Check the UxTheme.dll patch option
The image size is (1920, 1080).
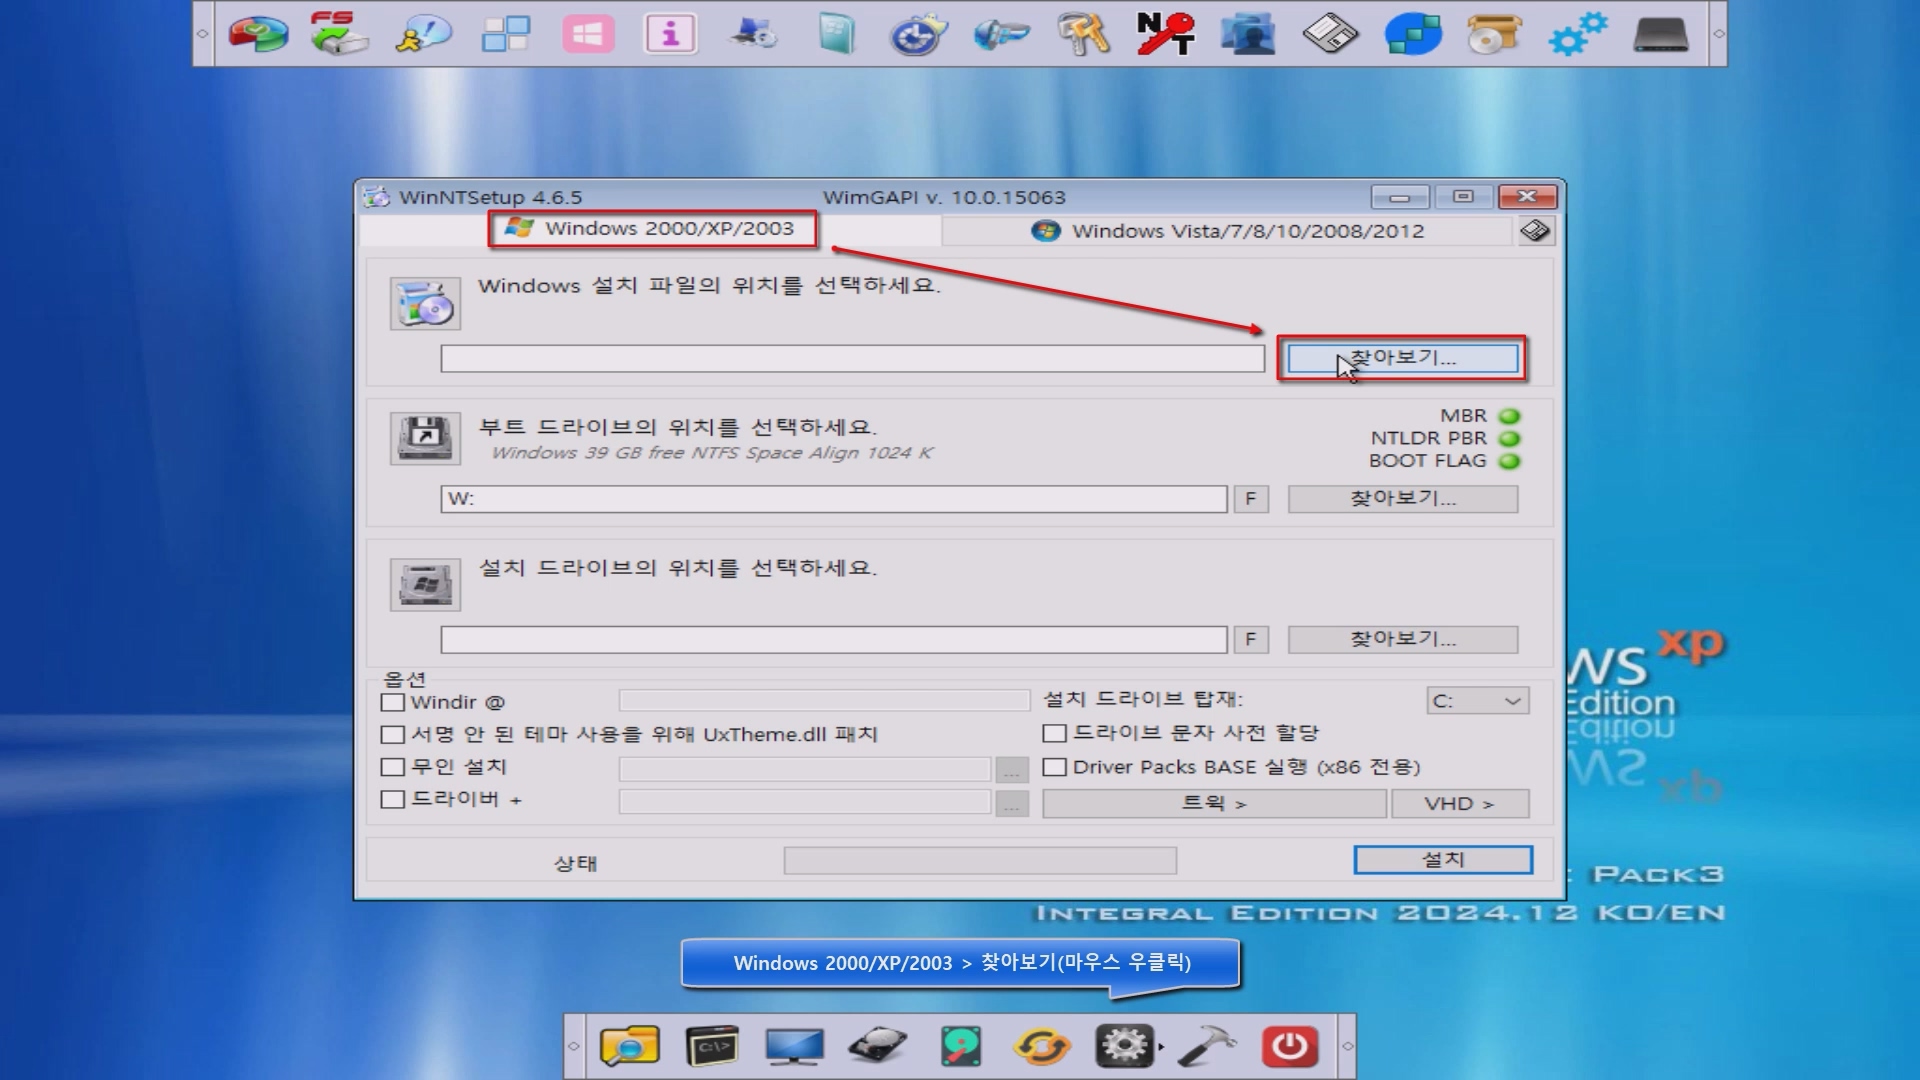click(393, 735)
